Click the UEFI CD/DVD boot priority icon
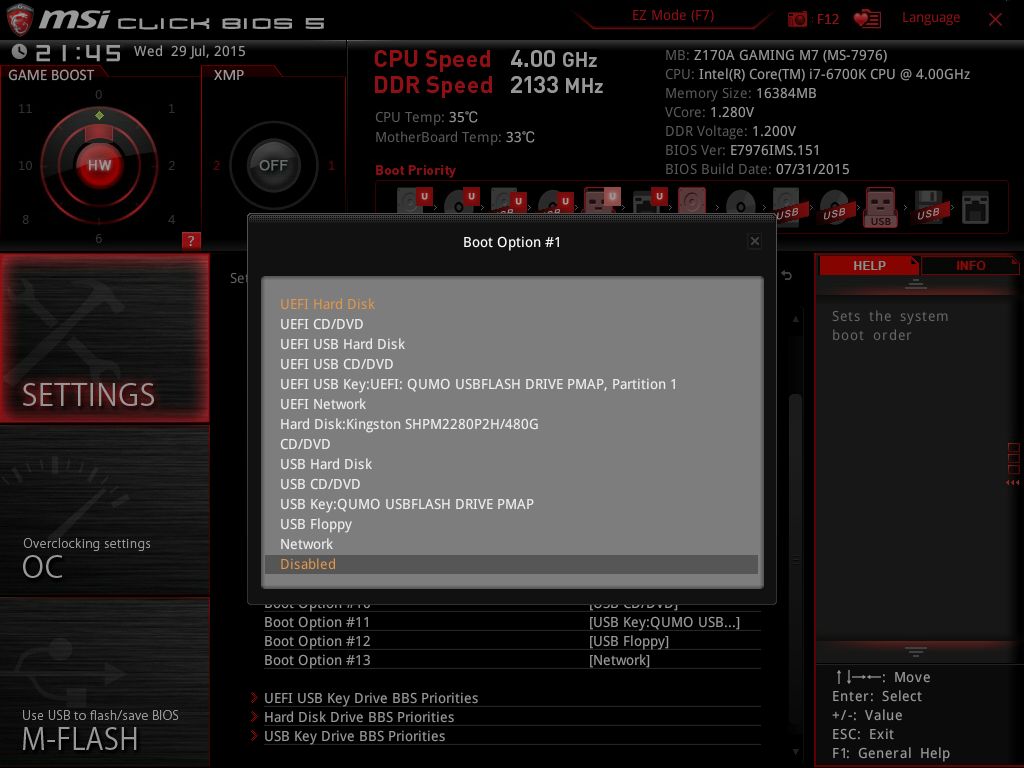Viewport: 1024px width, 768px height. tap(461, 201)
